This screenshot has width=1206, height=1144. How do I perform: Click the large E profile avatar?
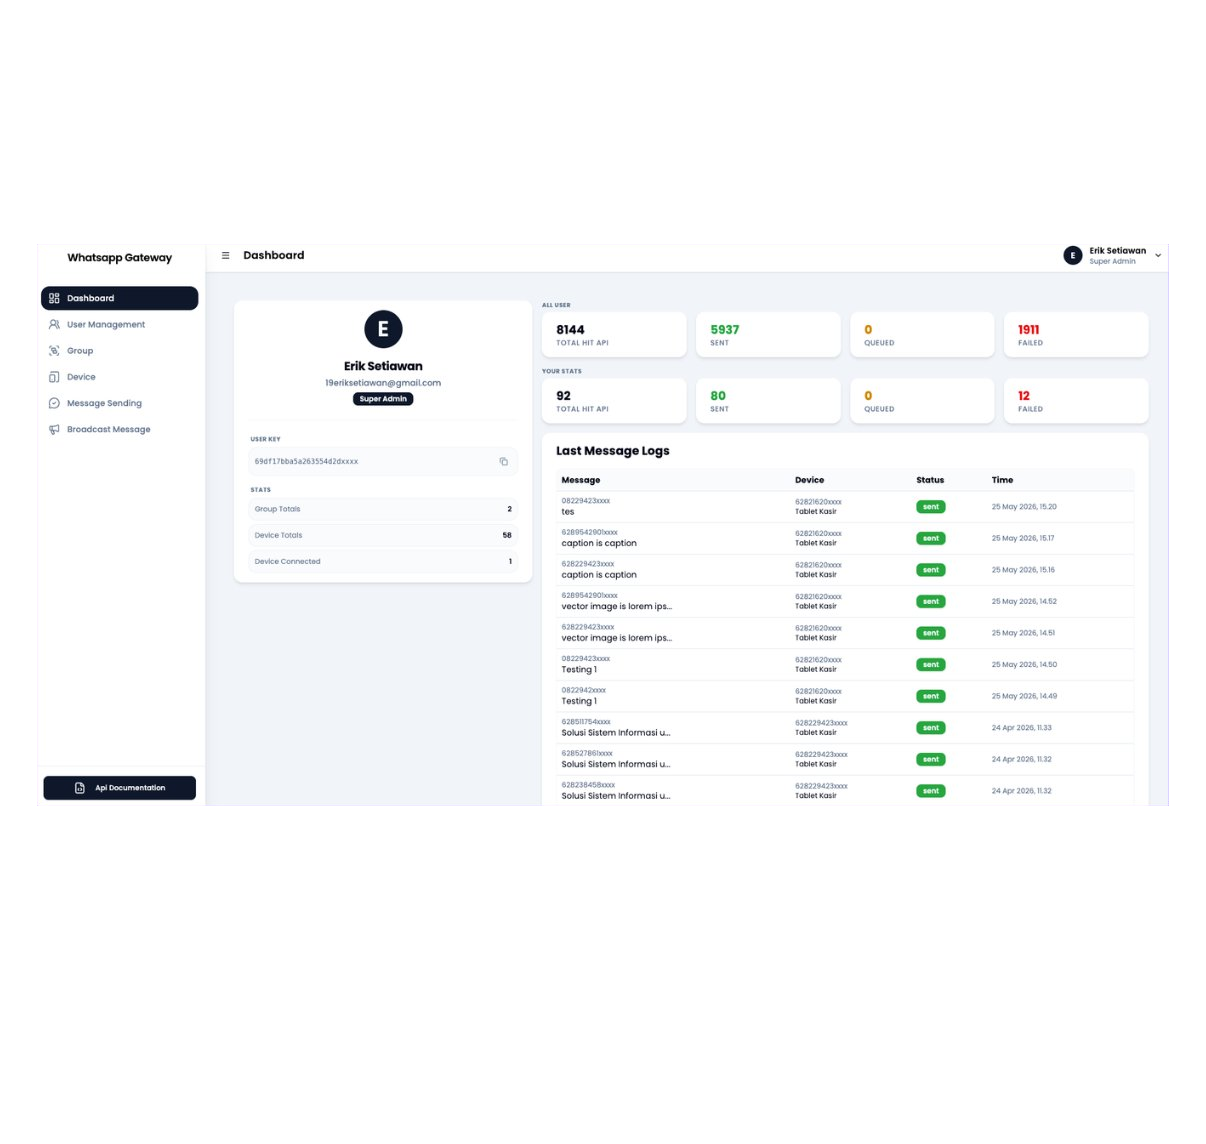coord(383,329)
